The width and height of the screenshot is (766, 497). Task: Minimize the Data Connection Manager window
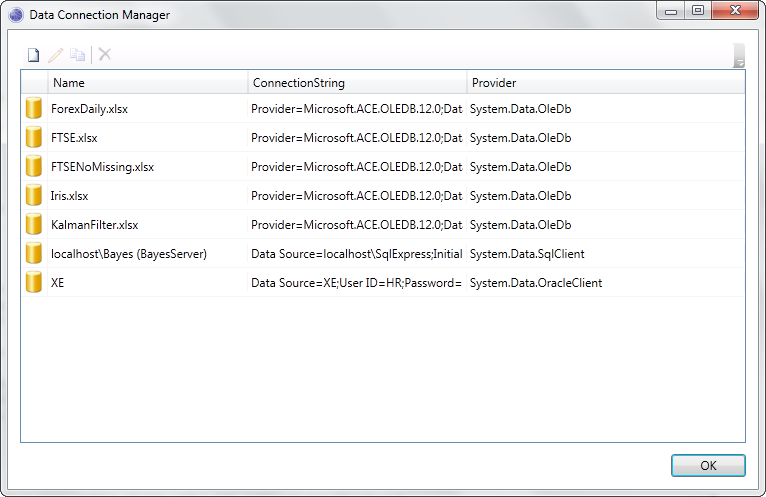click(671, 10)
